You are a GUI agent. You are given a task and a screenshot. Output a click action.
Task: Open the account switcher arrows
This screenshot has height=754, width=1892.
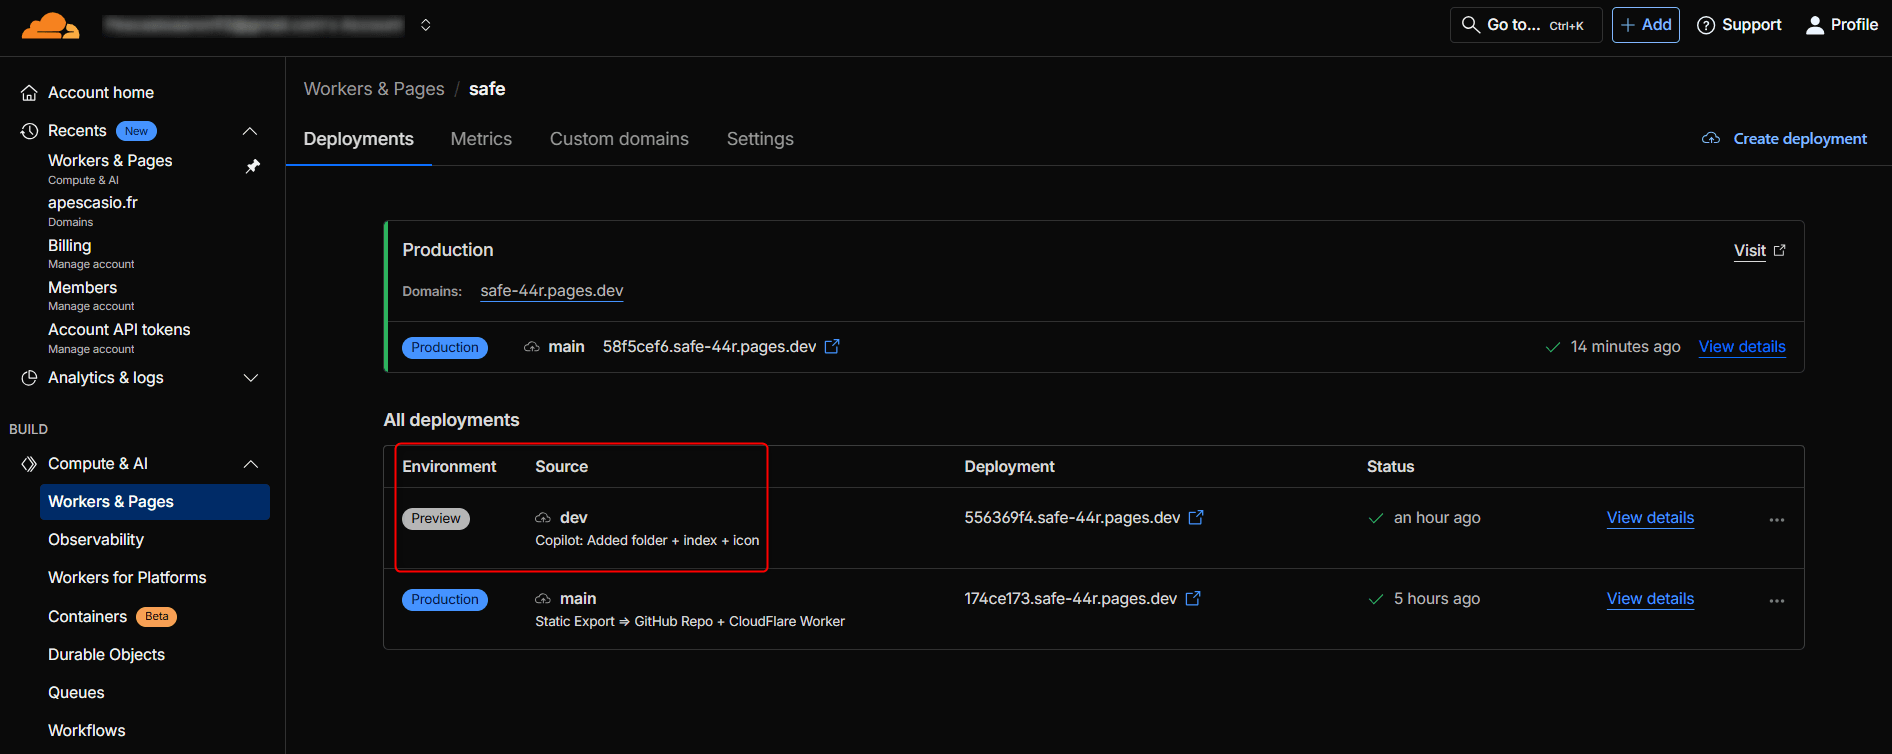point(426,25)
